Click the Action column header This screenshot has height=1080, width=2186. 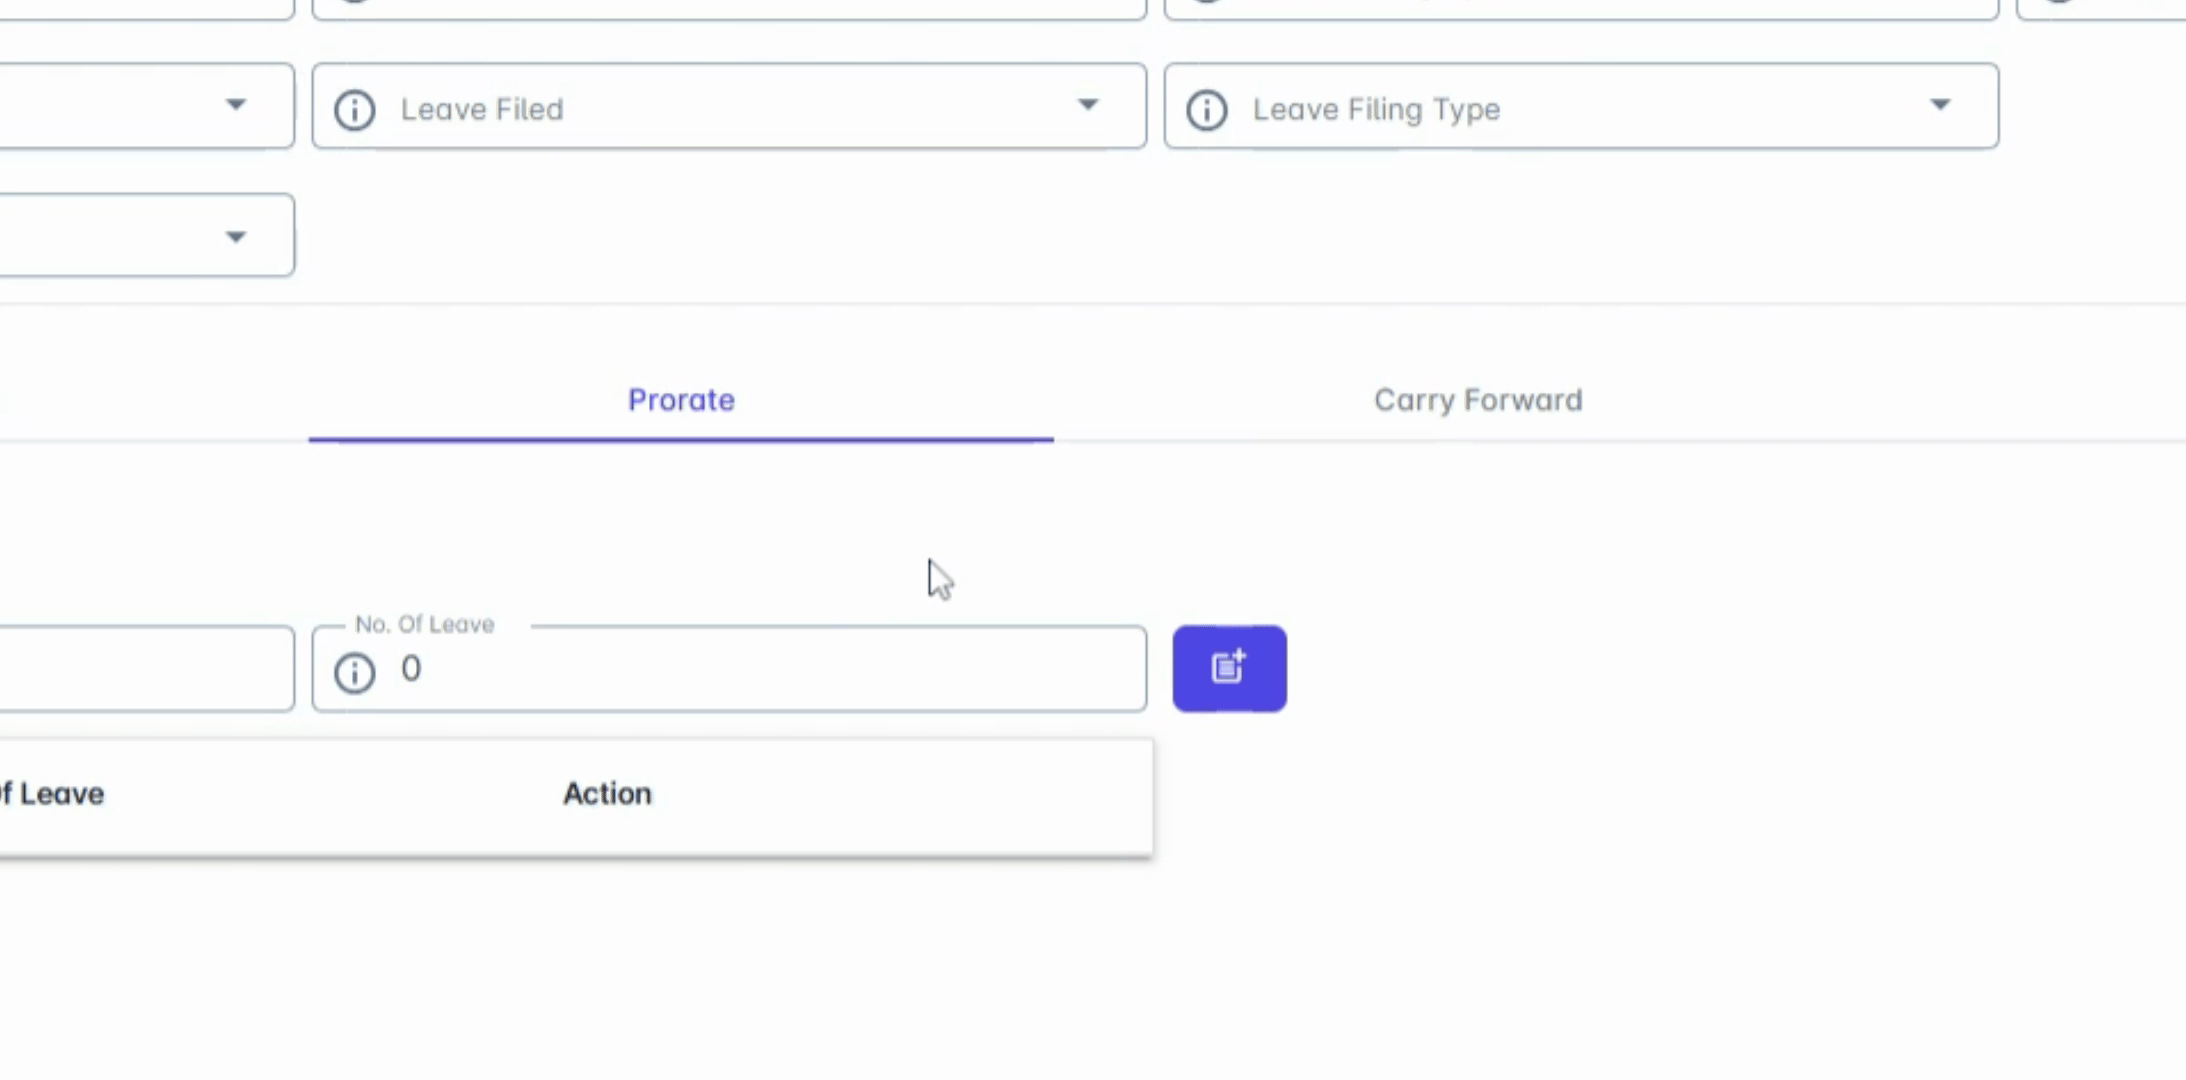pos(607,794)
